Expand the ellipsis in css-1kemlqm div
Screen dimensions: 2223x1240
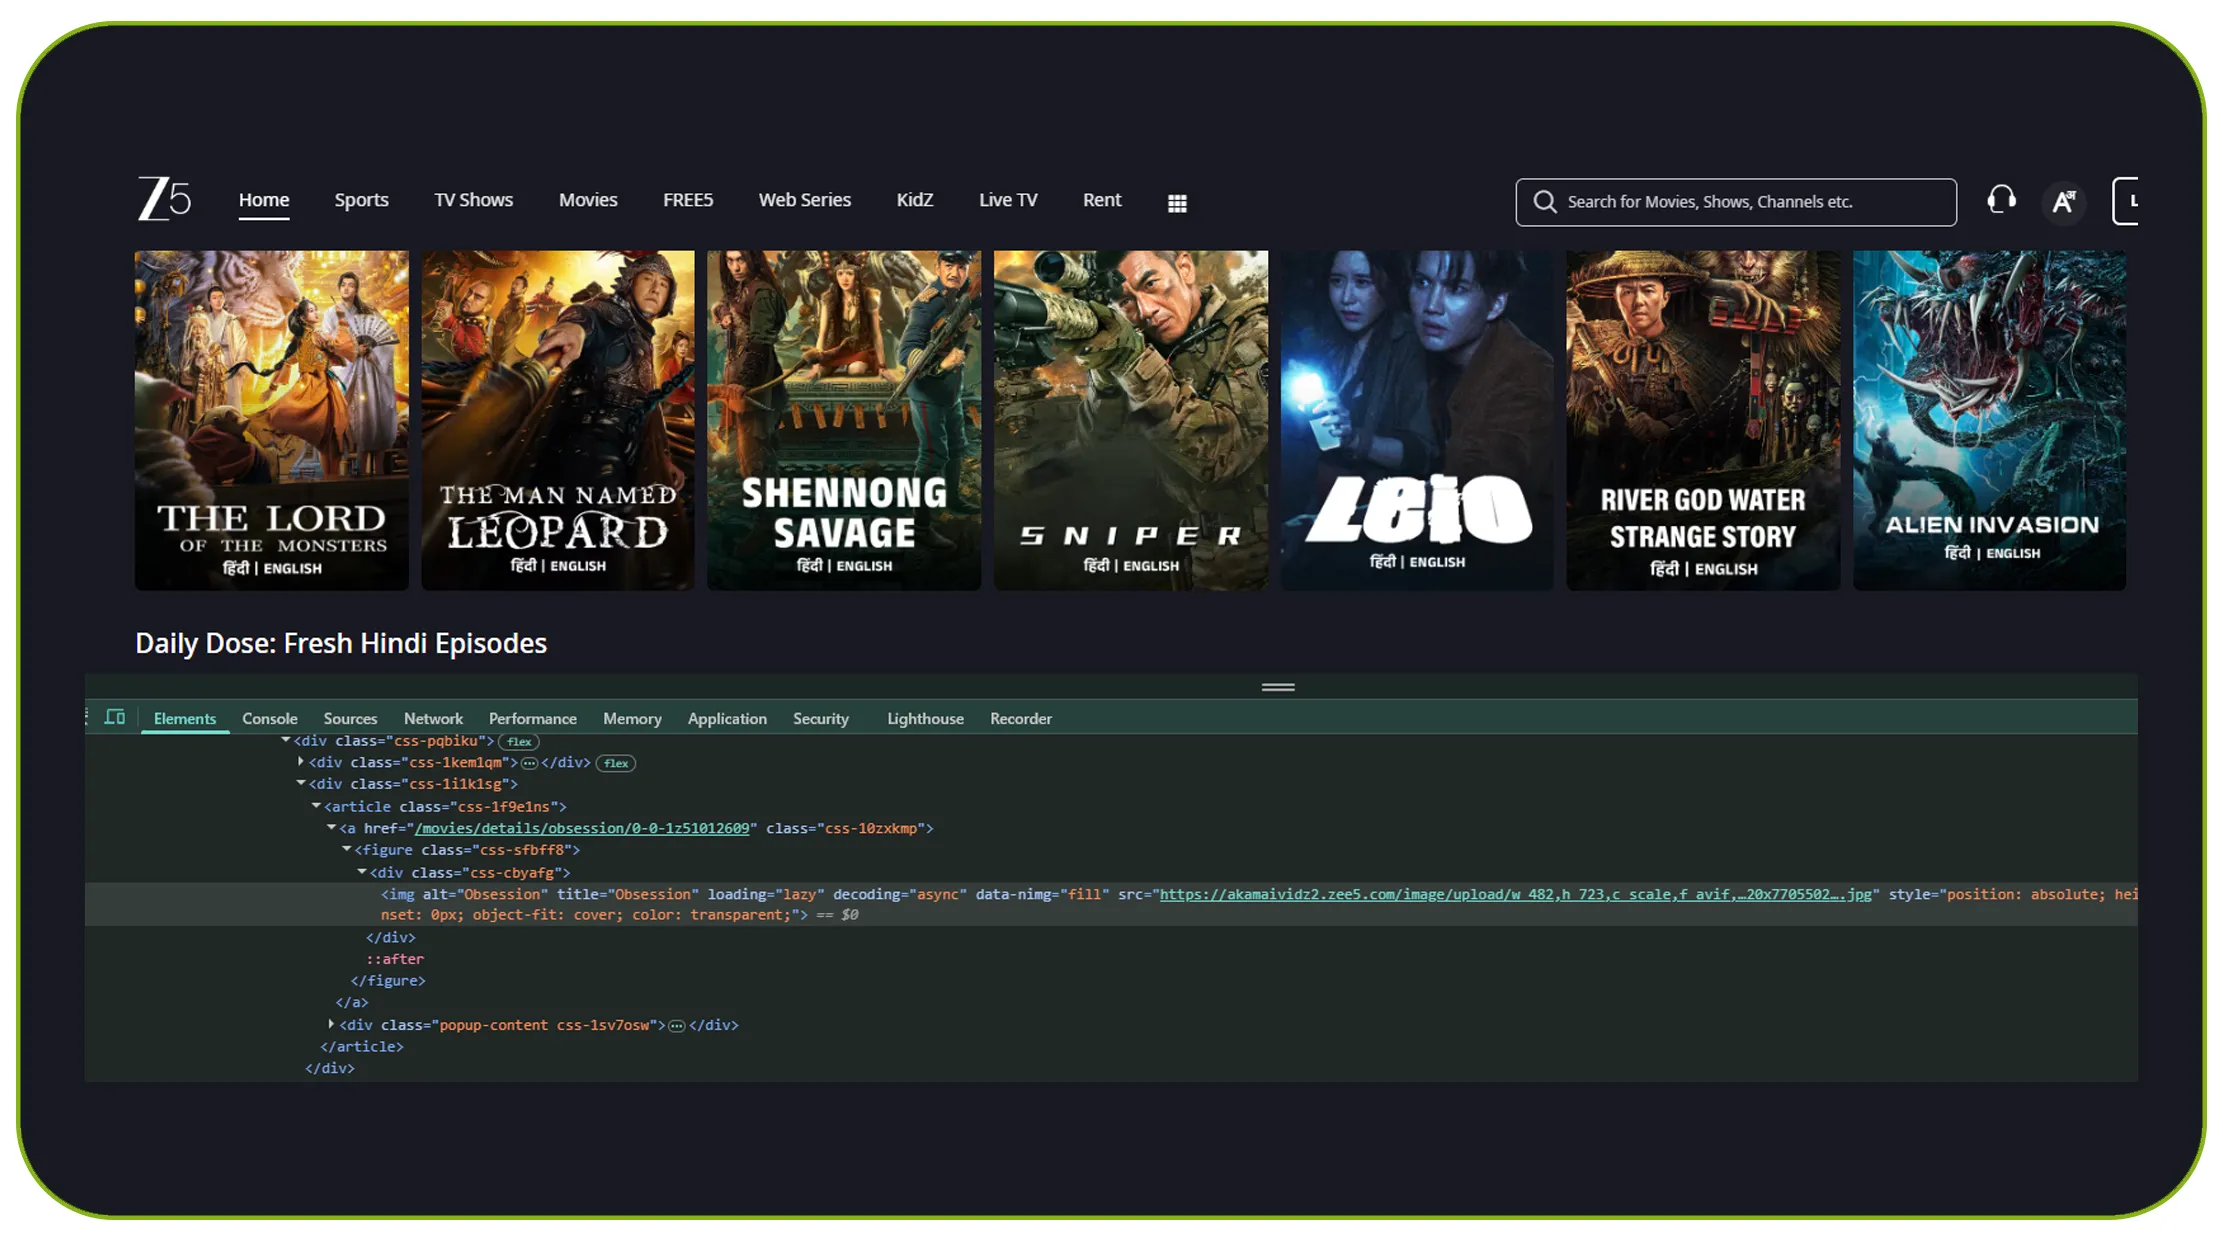pyautogui.click(x=529, y=763)
